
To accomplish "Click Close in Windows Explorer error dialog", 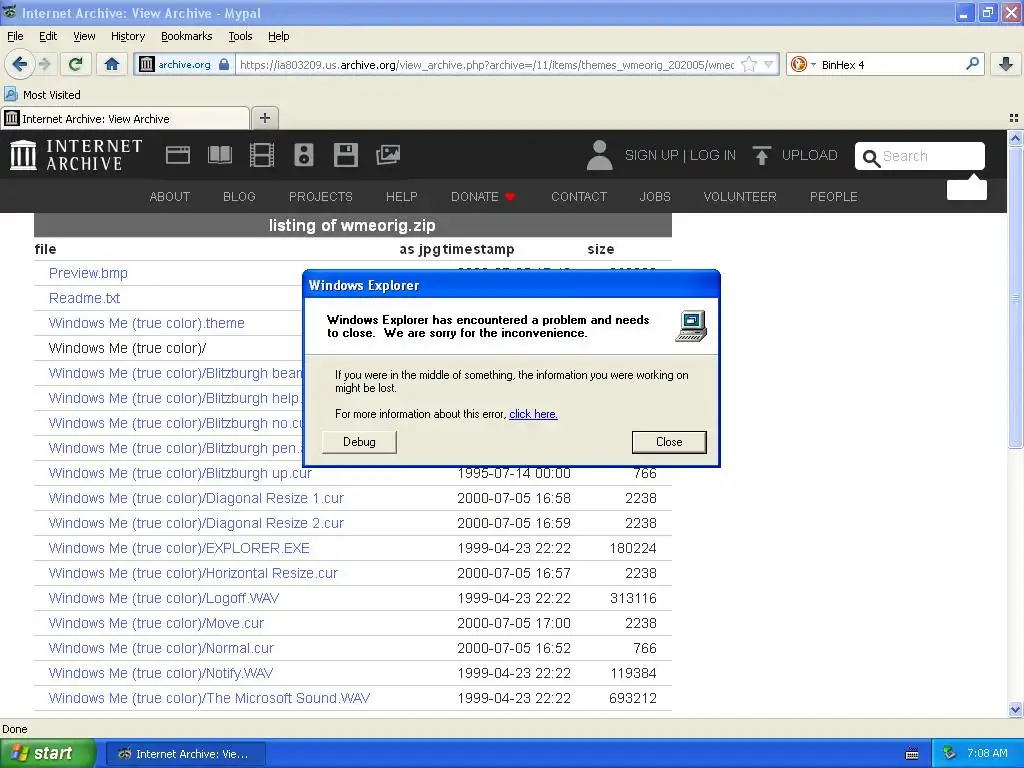I will click(669, 442).
